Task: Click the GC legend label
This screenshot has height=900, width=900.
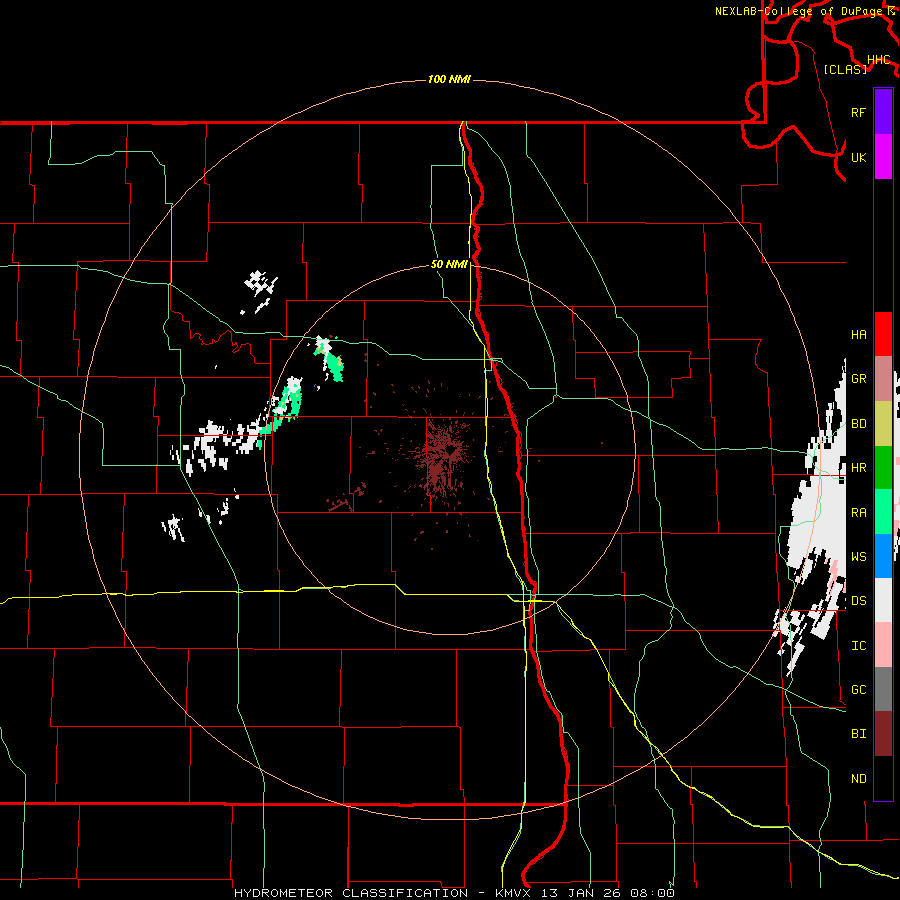Action: (858, 690)
